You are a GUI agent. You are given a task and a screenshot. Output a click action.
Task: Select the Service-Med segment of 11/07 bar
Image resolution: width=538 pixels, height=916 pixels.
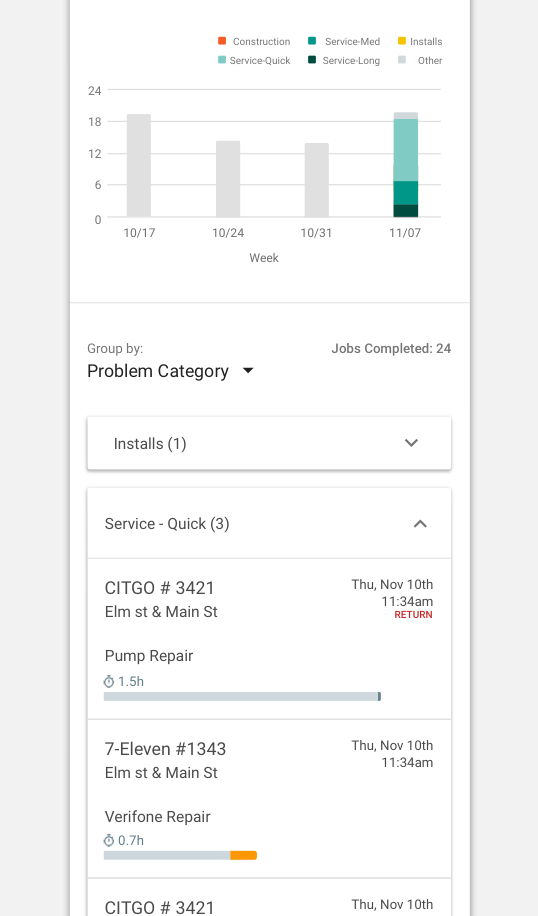(405, 193)
